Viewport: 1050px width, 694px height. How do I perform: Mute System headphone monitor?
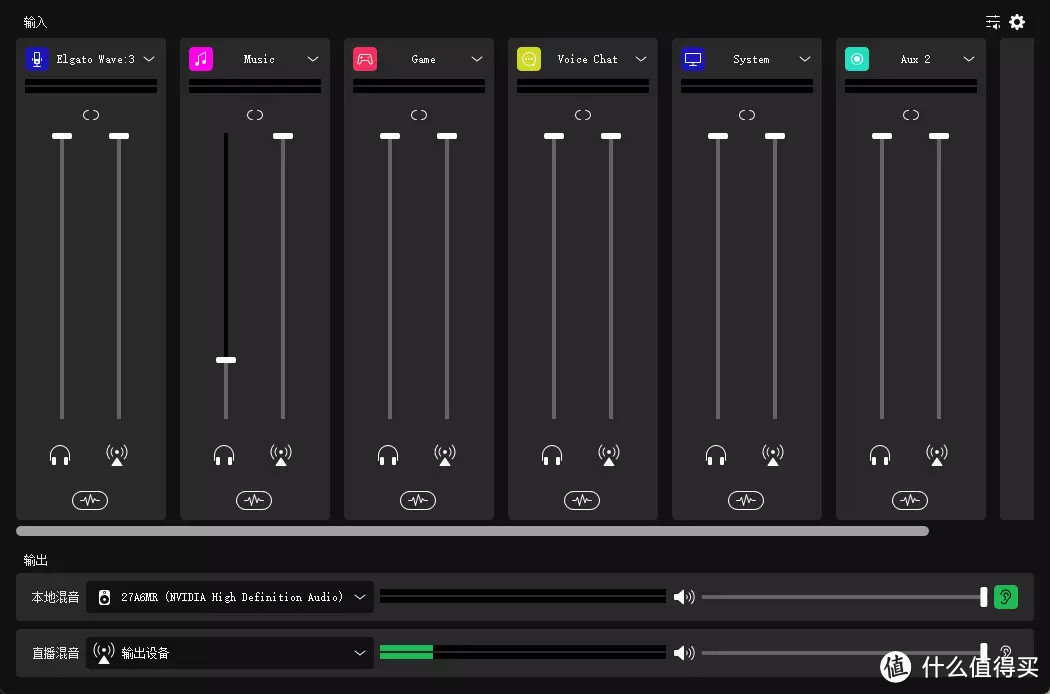pos(717,456)
